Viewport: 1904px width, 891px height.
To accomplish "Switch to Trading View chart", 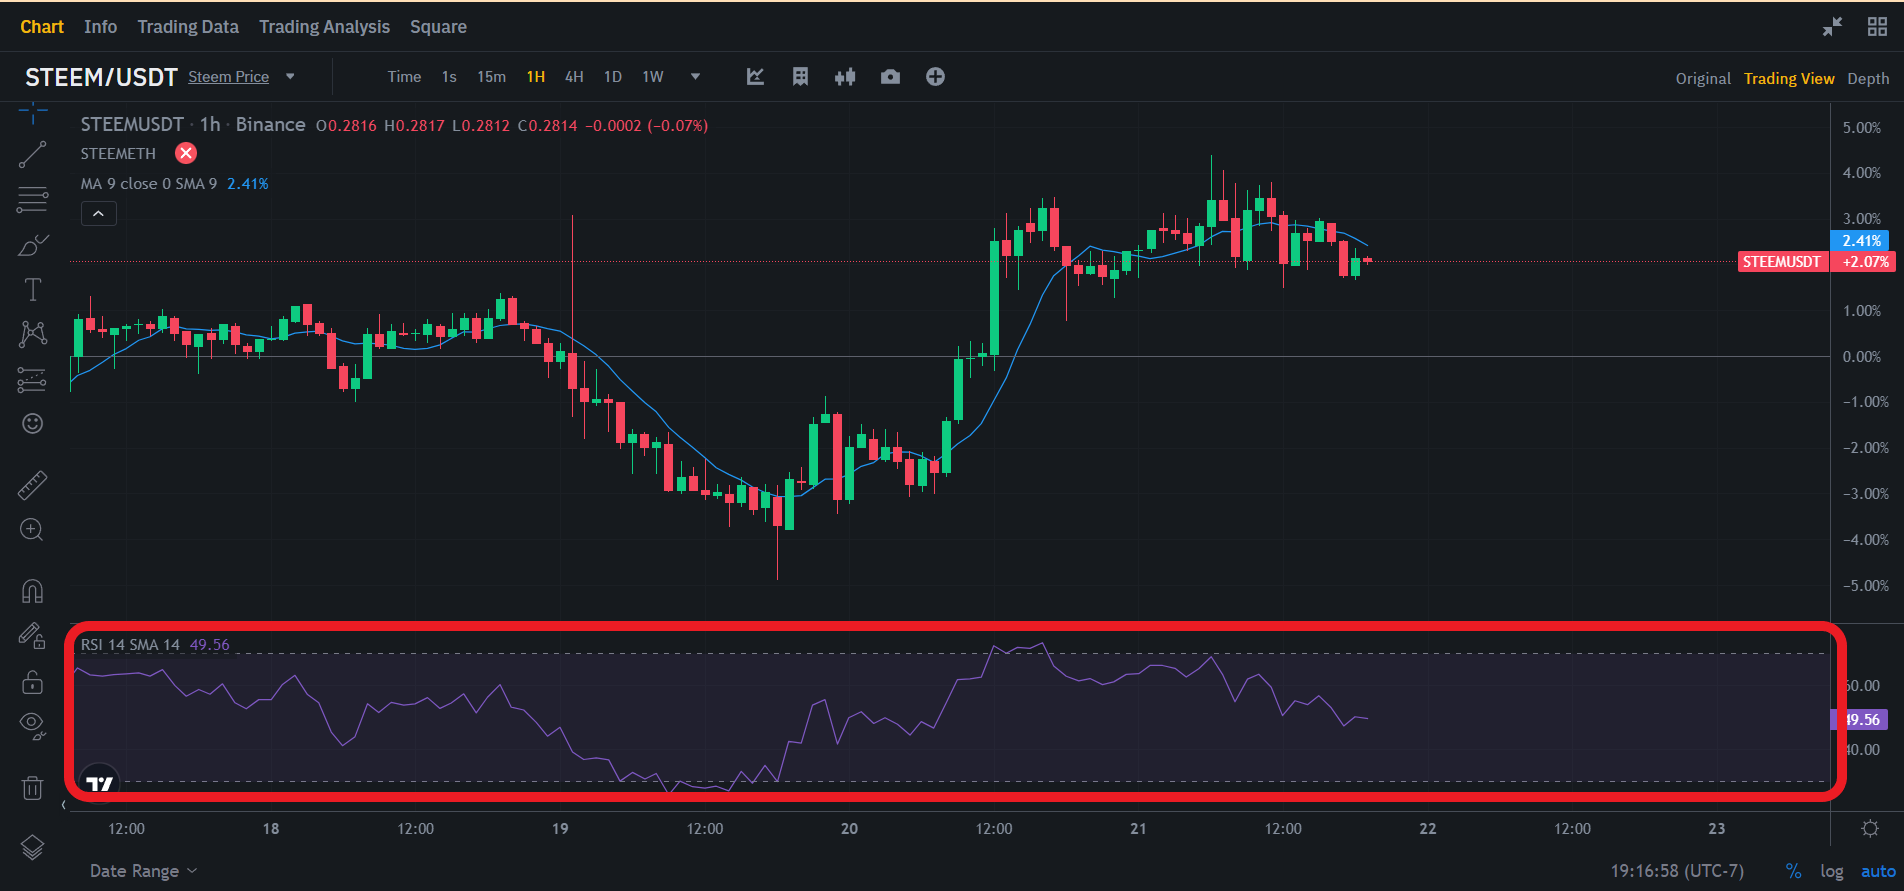I will (1789, 78).
